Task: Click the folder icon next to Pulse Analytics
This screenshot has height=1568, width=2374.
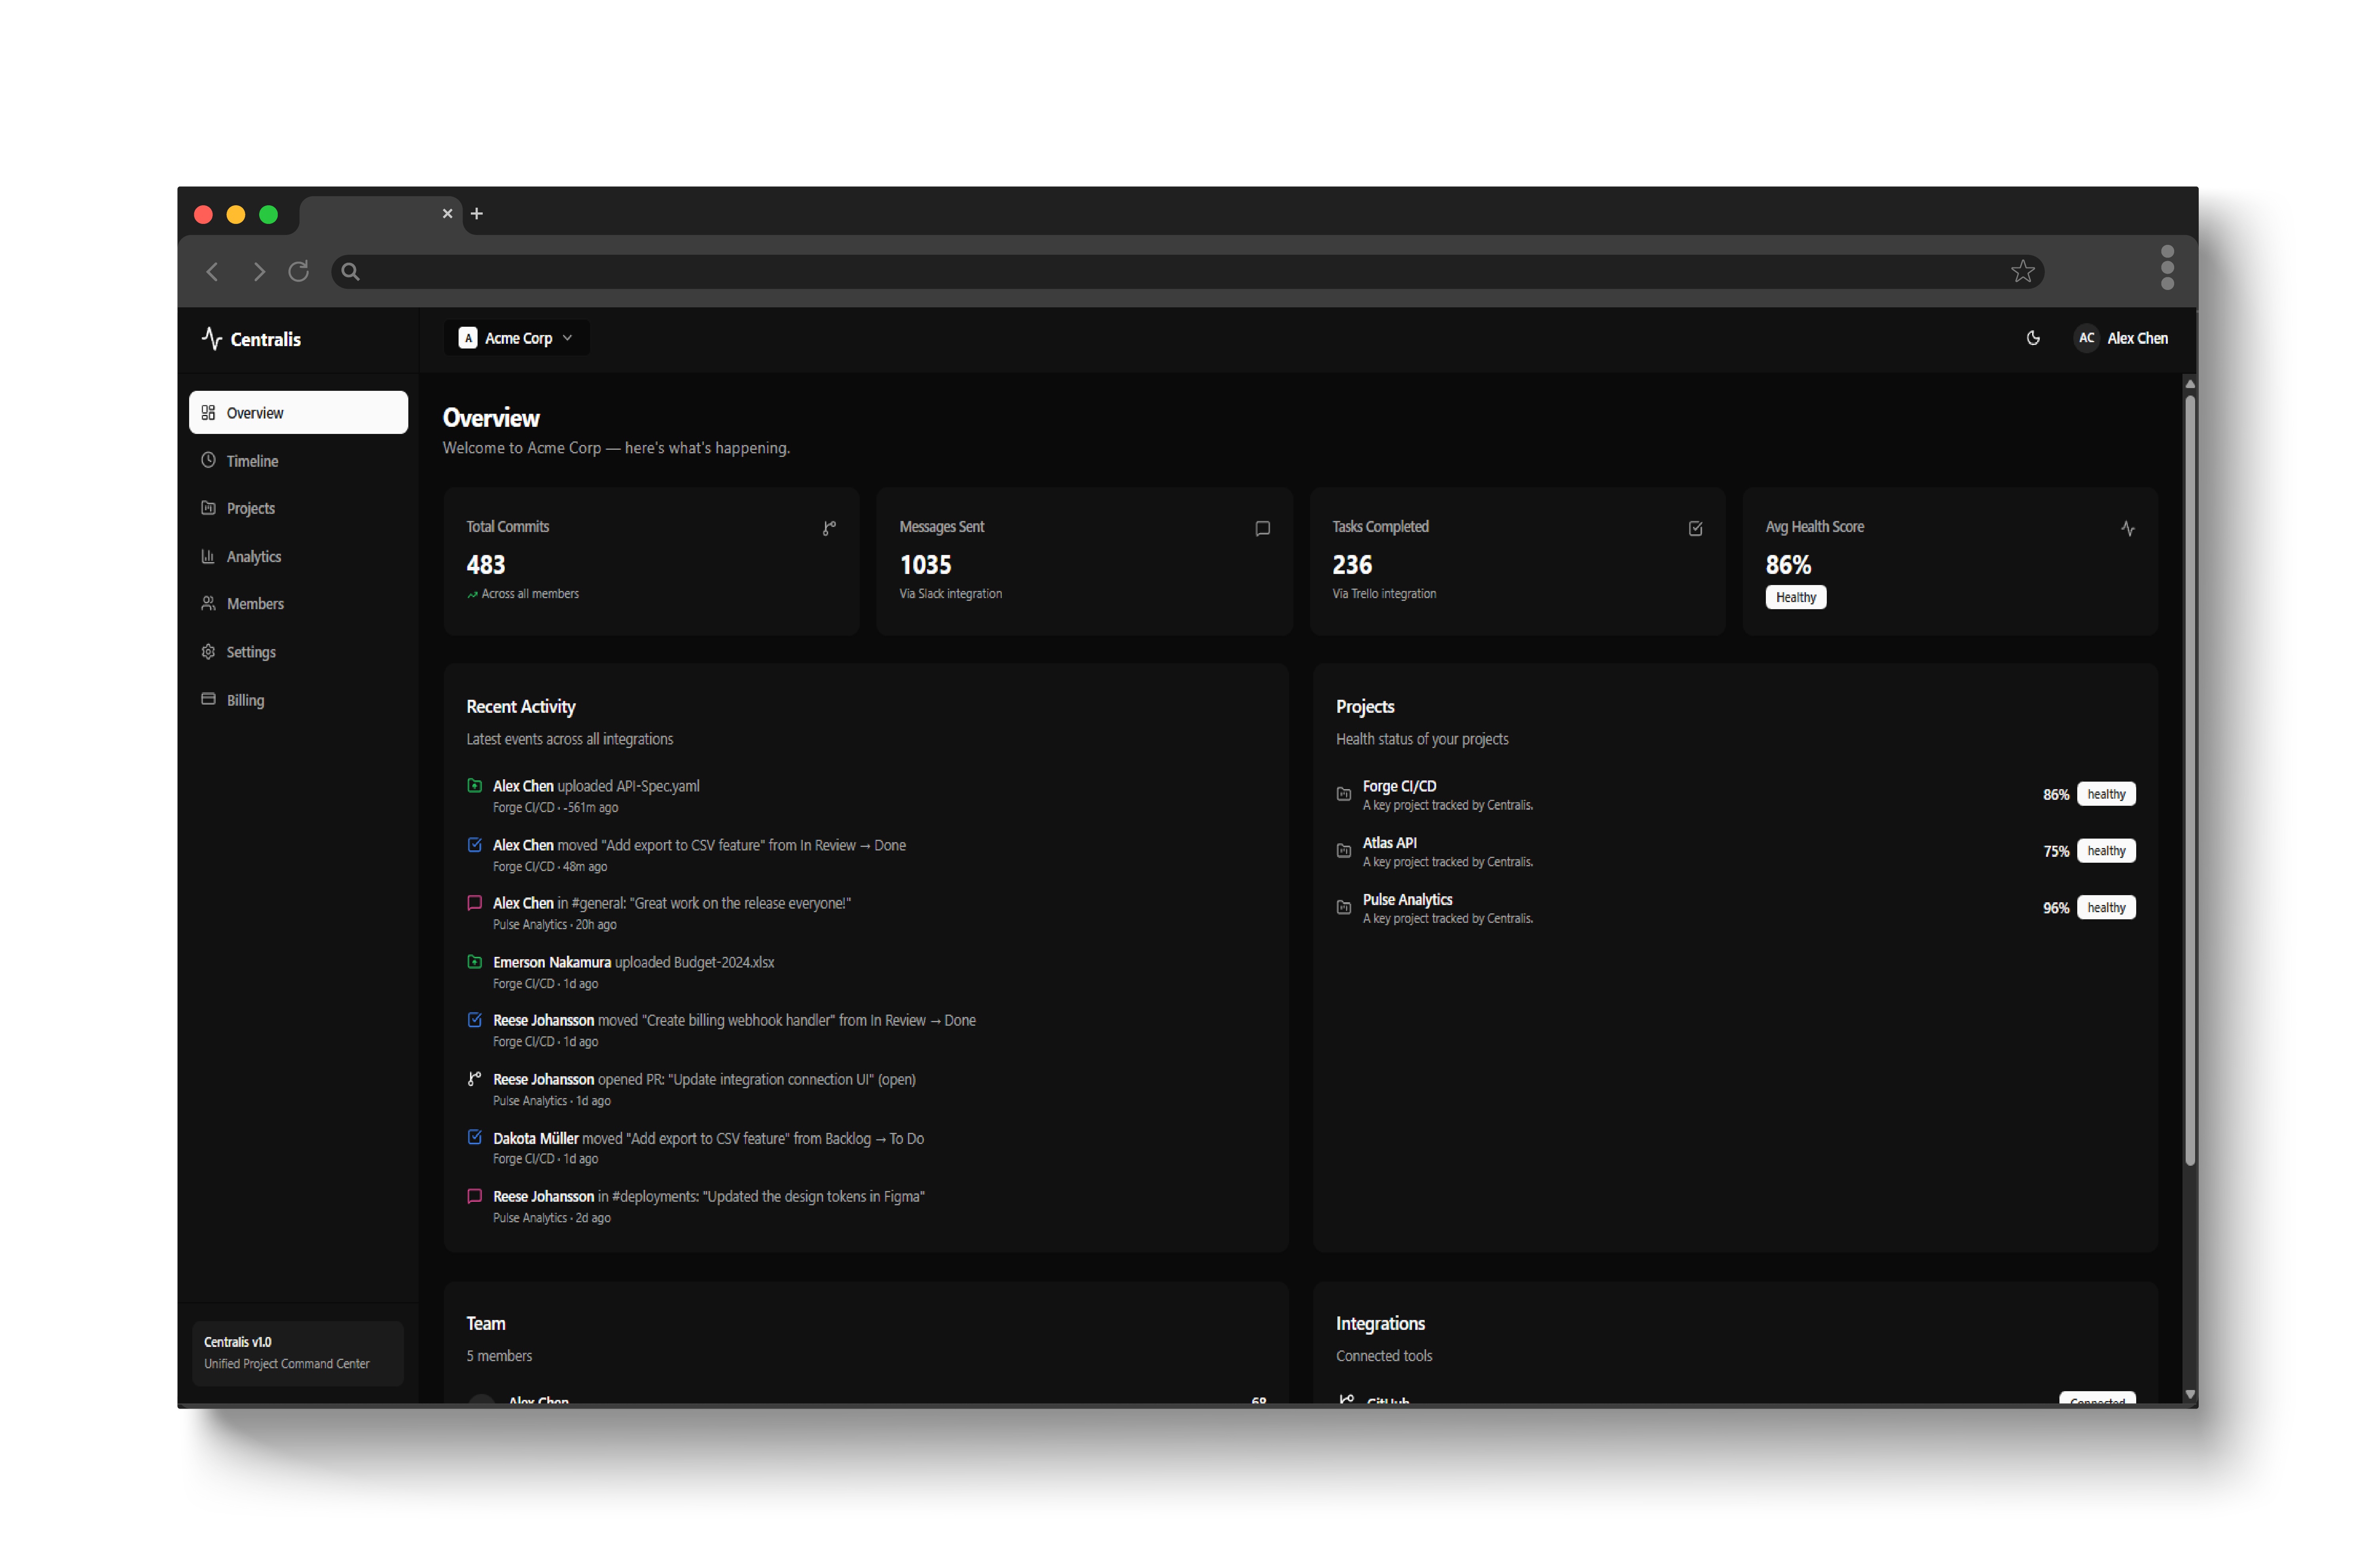Action: (1344, 908)
